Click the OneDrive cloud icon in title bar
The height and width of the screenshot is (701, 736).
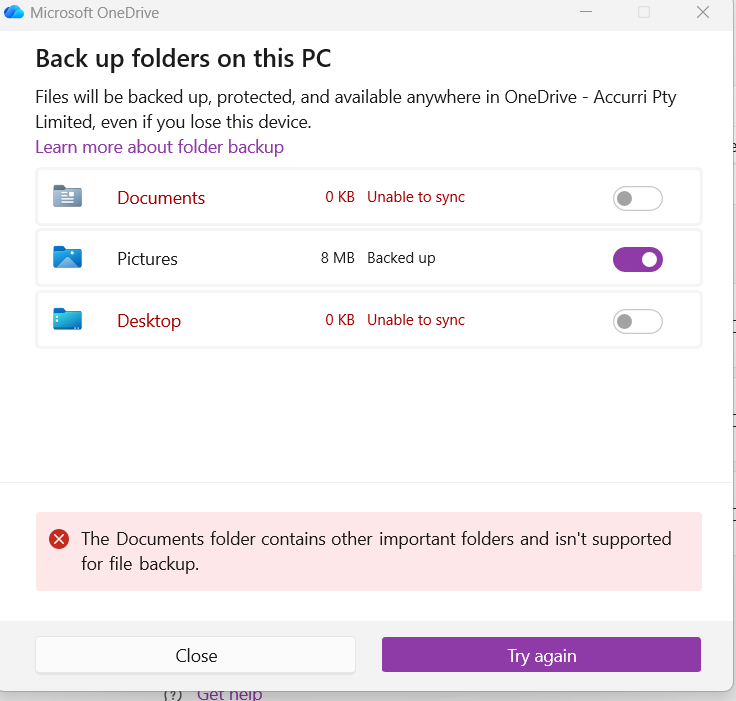(14, 13)
